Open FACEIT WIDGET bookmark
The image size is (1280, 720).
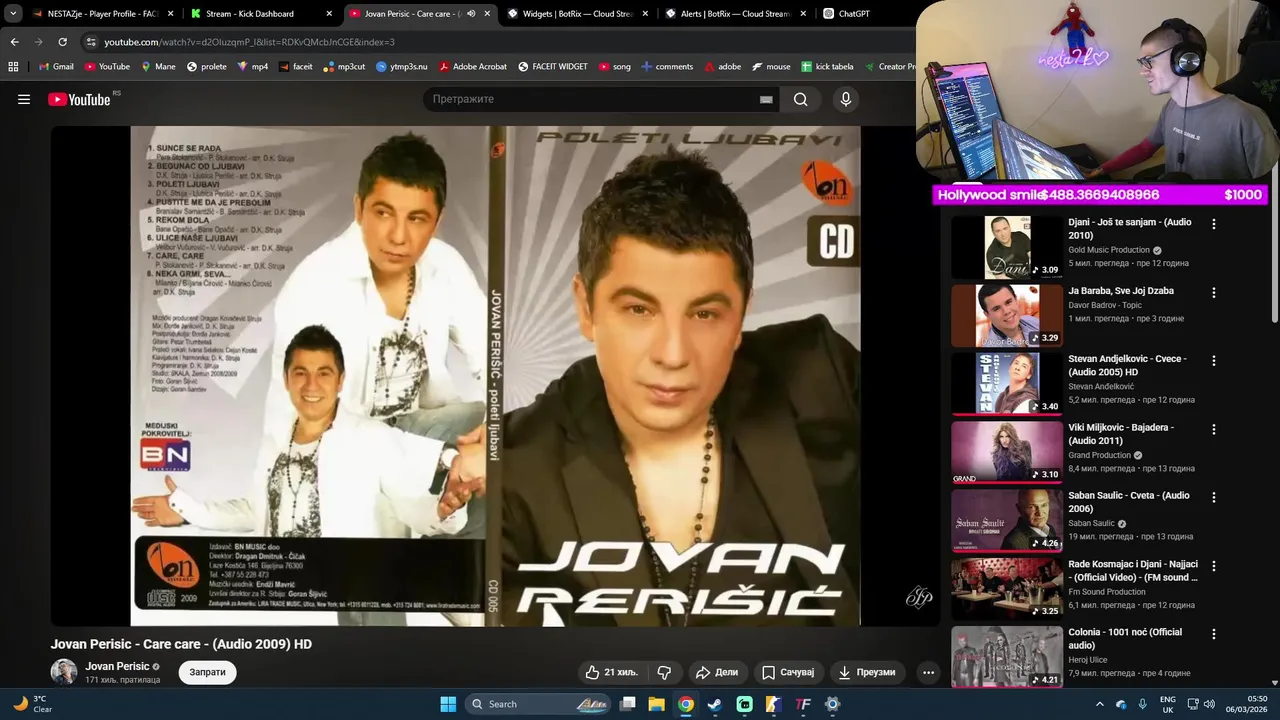tap(553, 67)
